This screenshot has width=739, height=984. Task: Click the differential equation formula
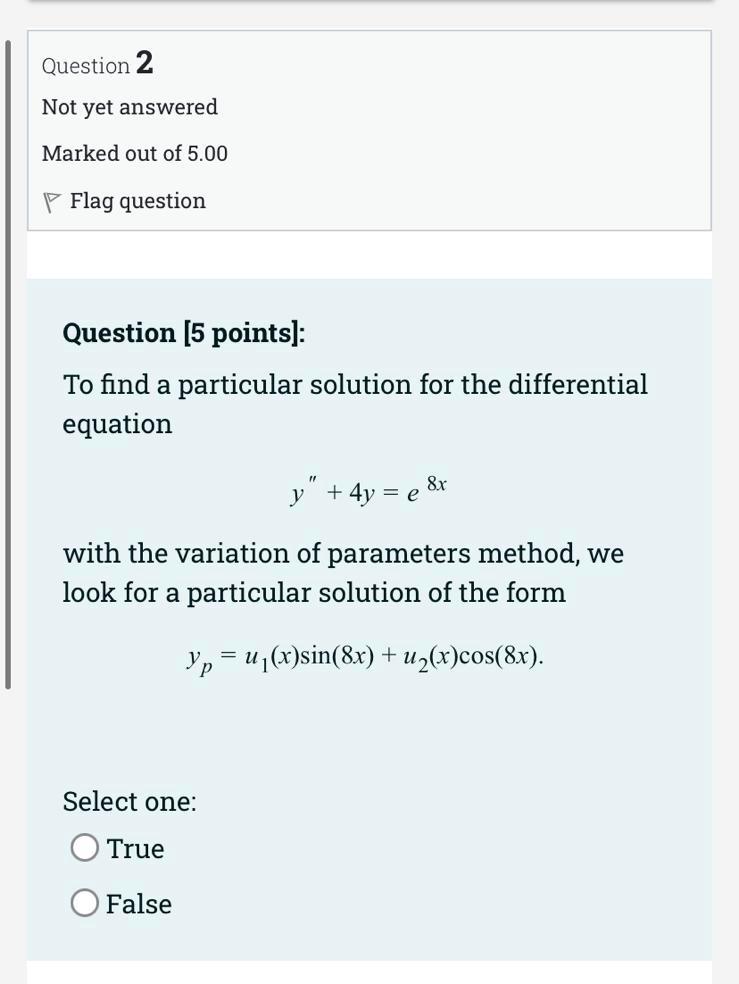point(368,490)
